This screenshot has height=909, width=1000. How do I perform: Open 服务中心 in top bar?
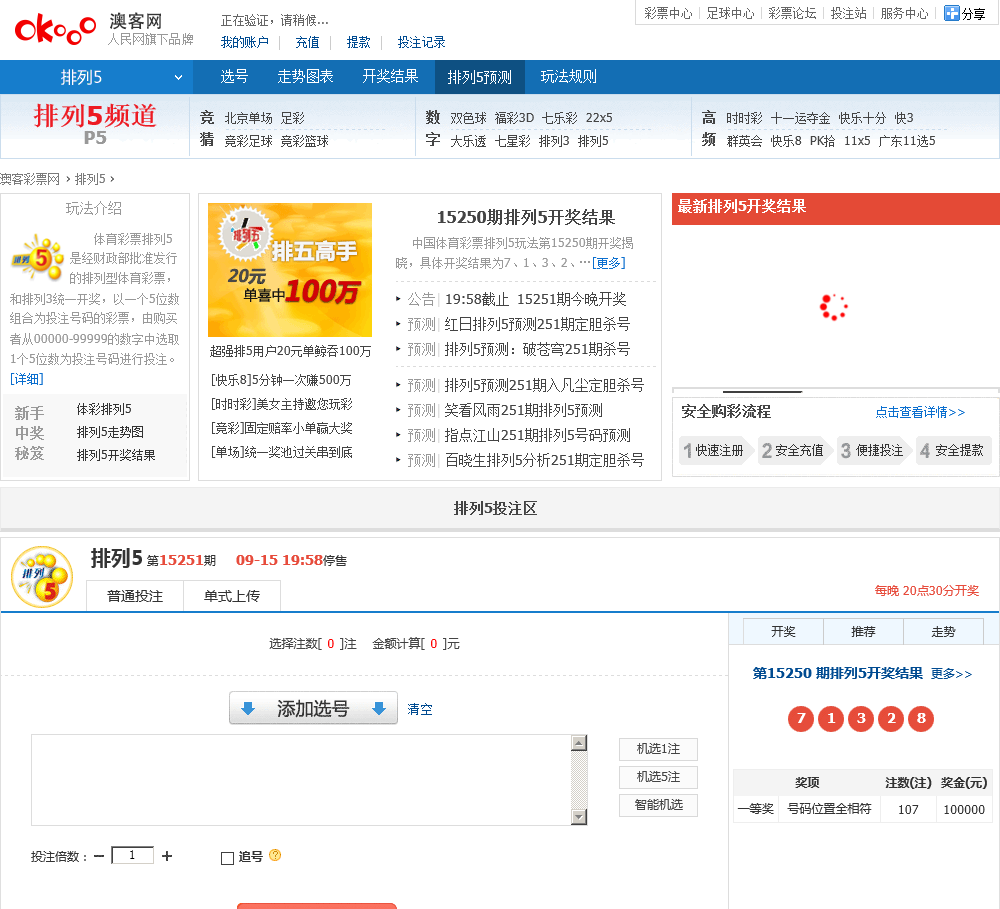(904, 13)
